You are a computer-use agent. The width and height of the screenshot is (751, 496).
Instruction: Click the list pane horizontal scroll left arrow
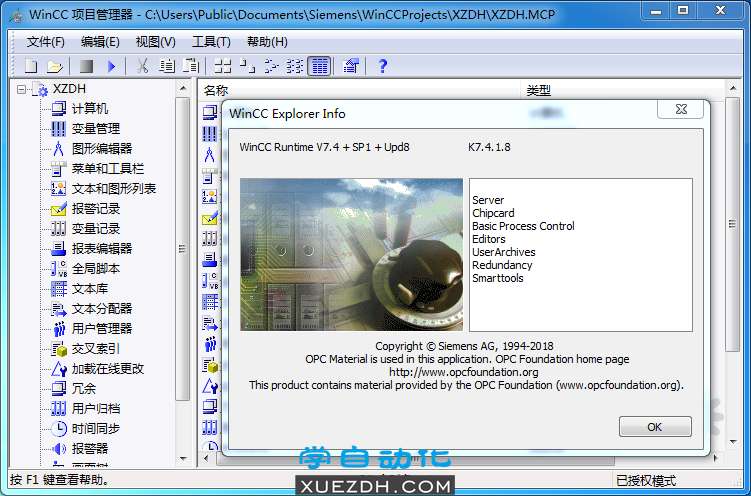click(206, 459)
